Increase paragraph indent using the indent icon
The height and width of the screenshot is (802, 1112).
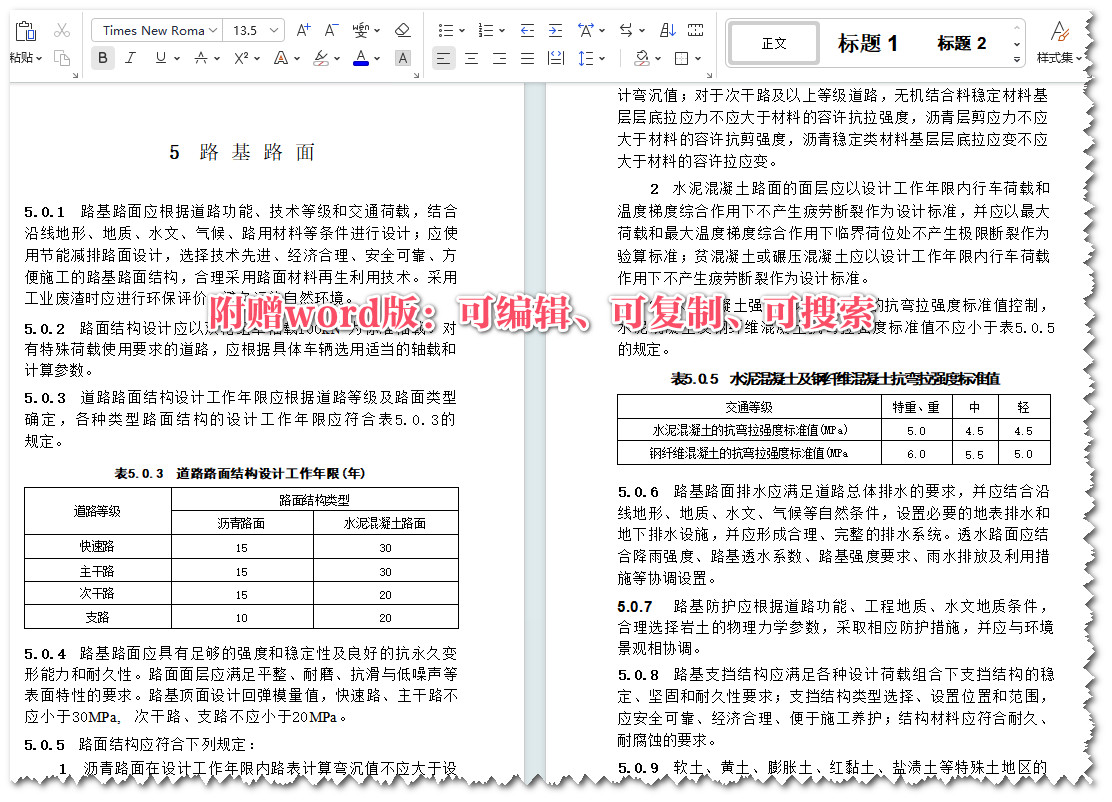554,30
